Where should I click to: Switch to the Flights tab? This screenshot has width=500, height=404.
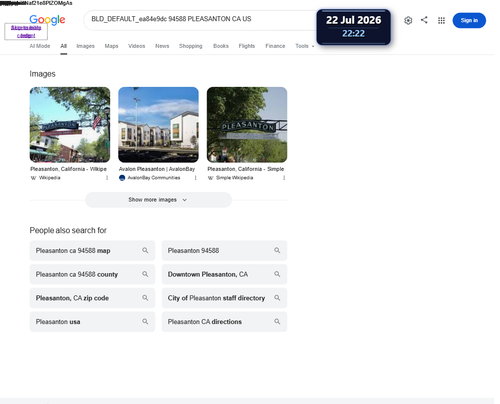(x=247, y=46)
